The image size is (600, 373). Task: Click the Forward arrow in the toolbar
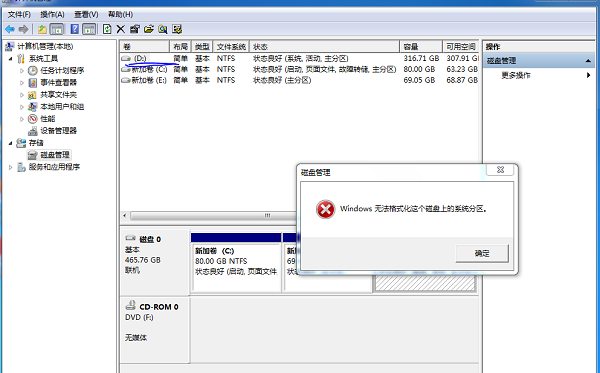tap(23, 29)
